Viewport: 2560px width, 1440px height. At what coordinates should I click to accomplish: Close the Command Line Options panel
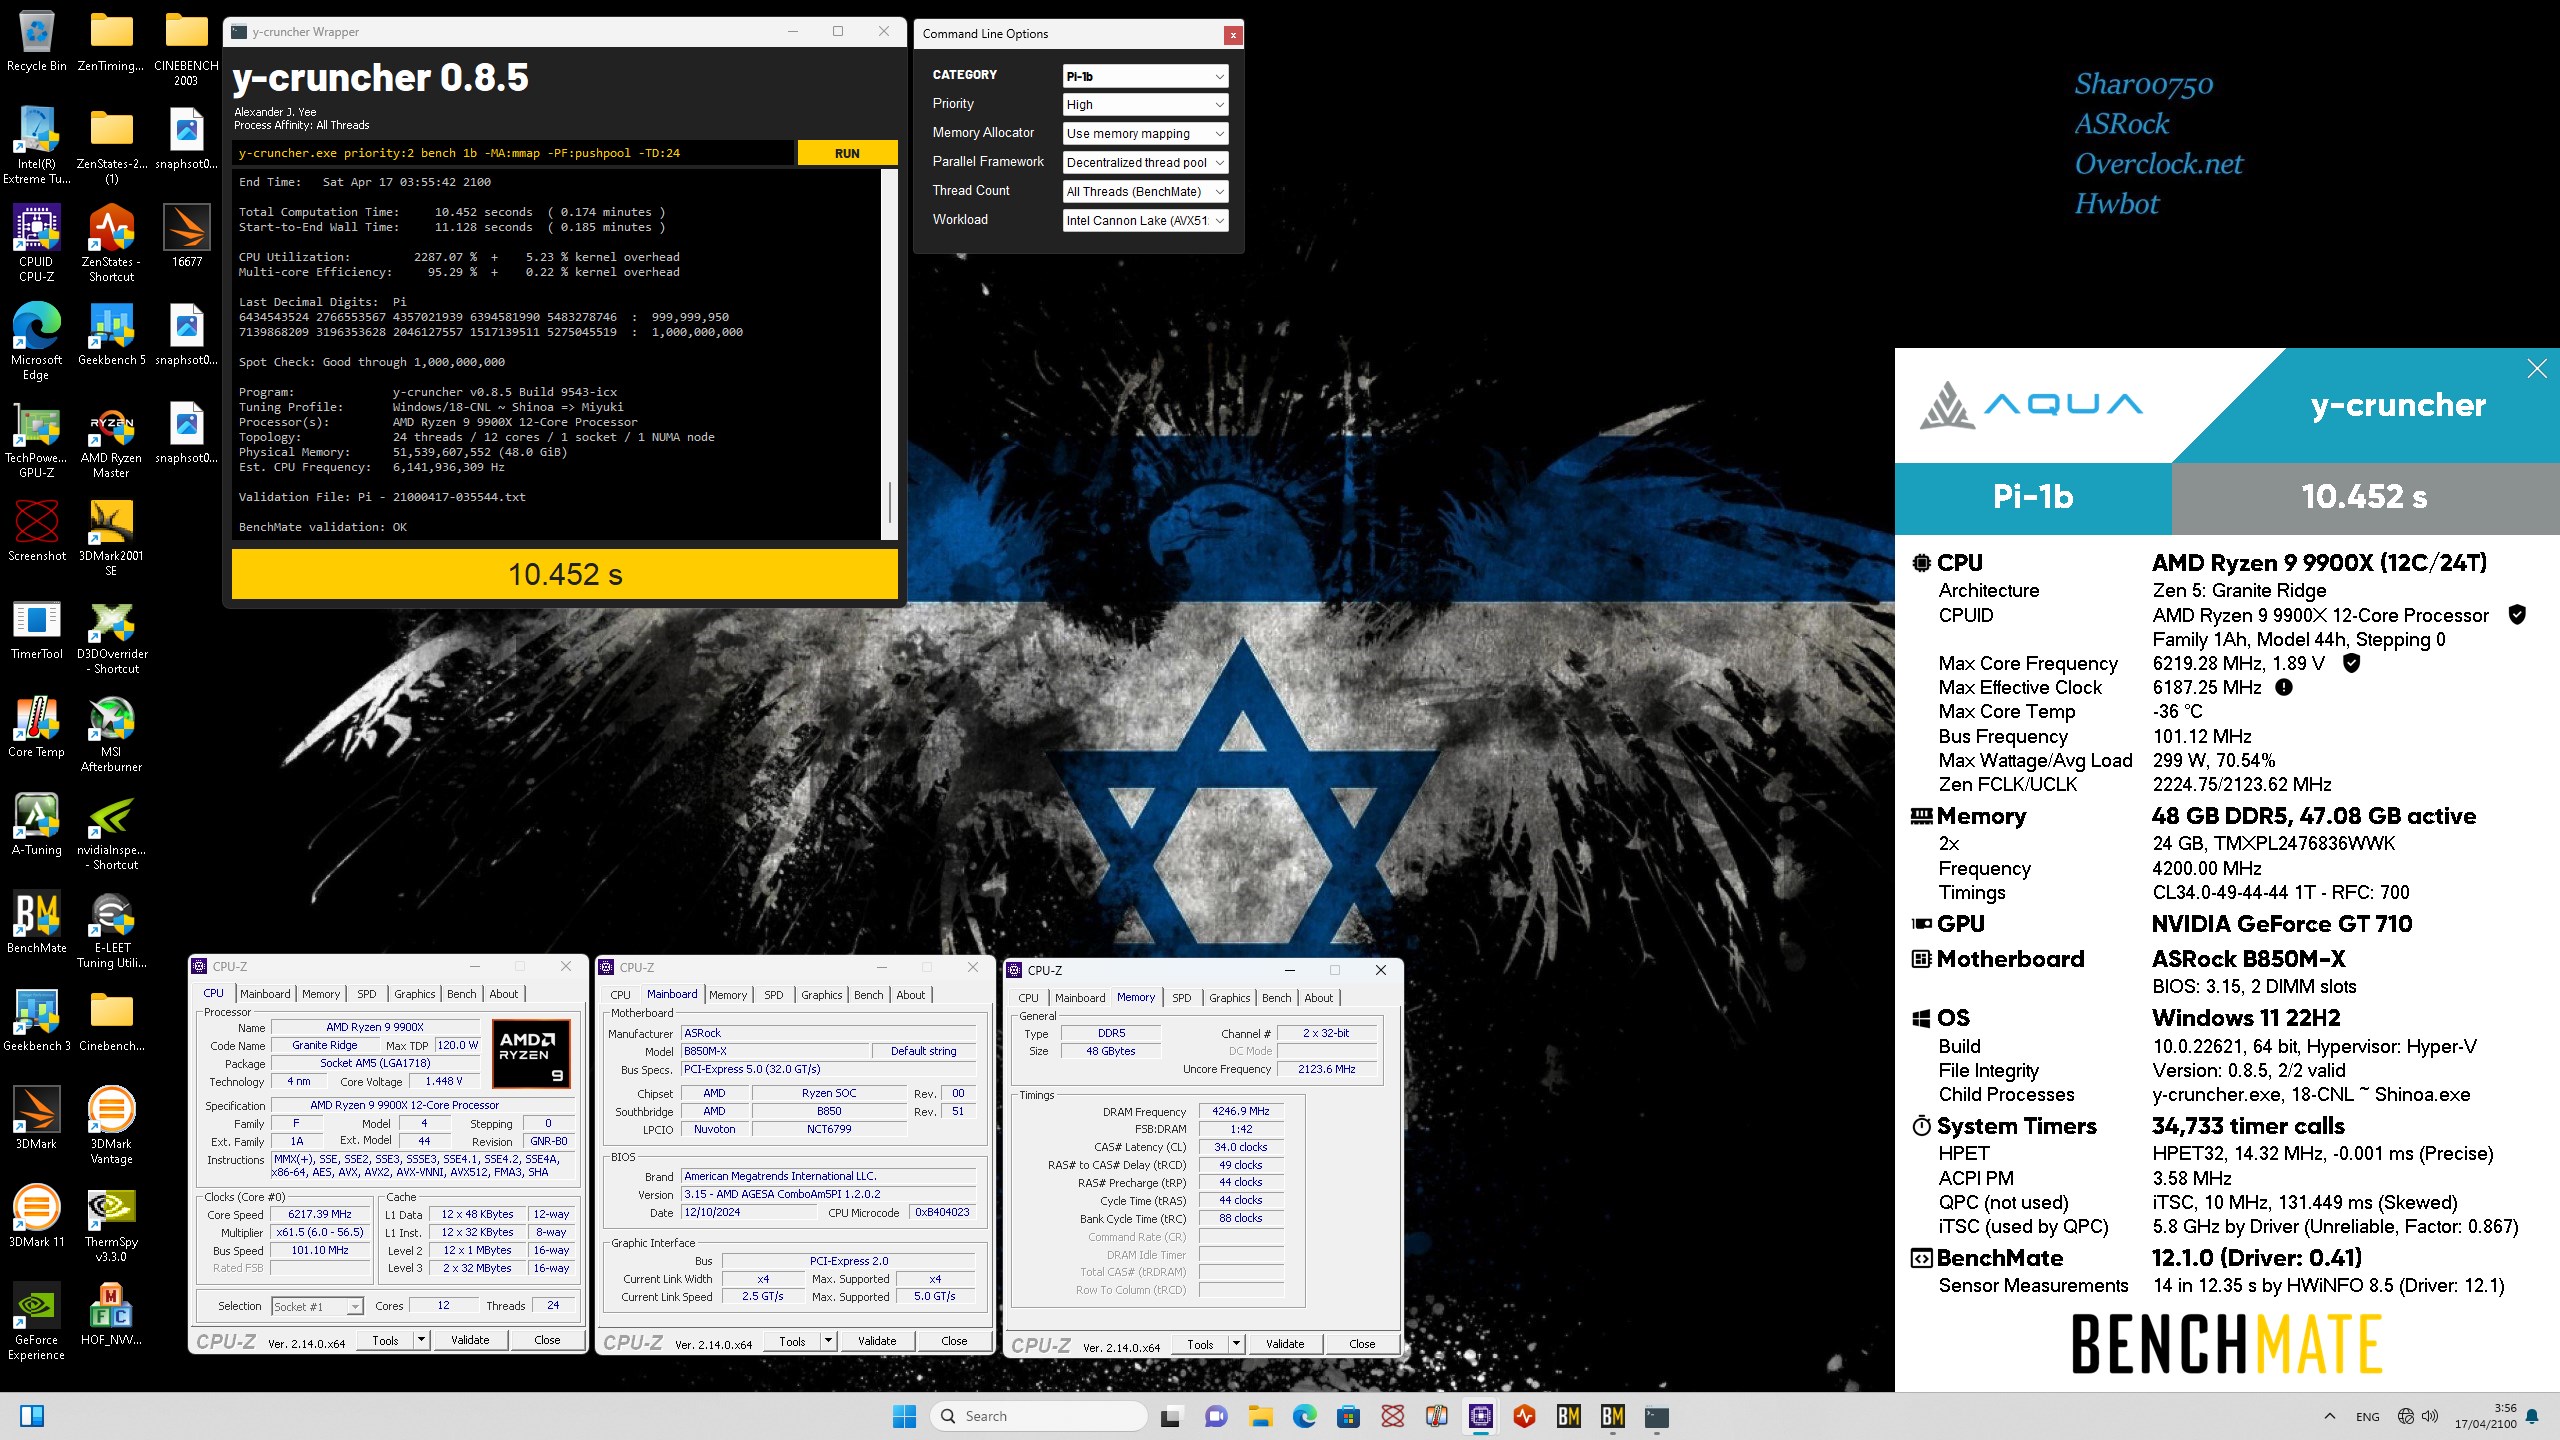click(x=1233, y=35)
